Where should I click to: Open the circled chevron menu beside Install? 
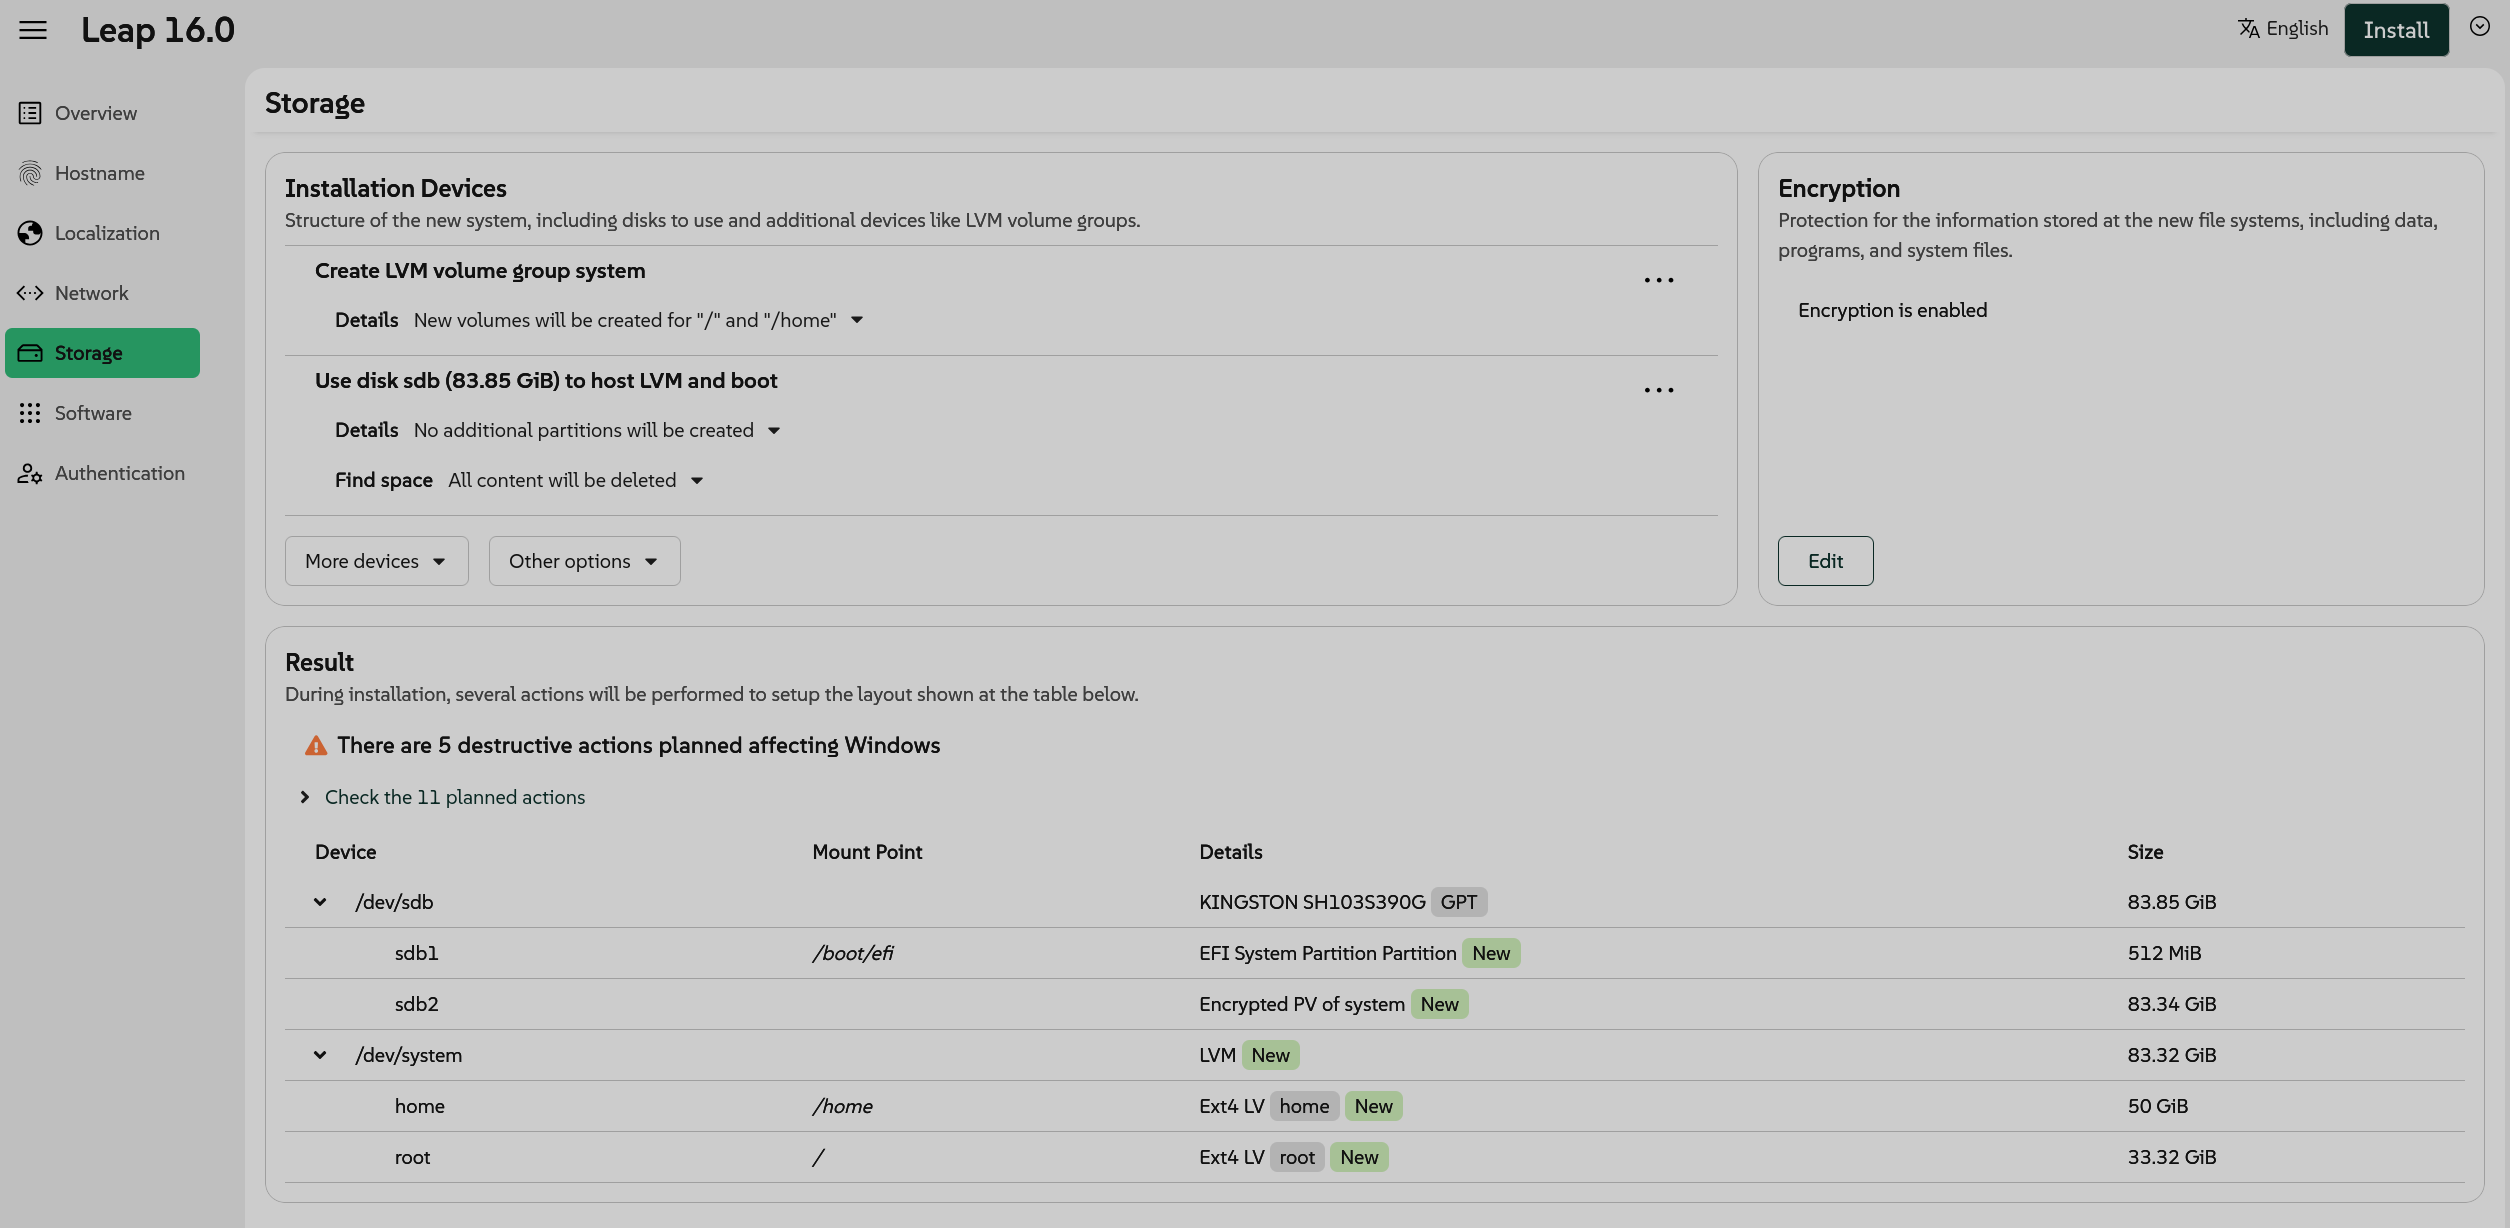pyautogui.click(x=2479, y=27)
